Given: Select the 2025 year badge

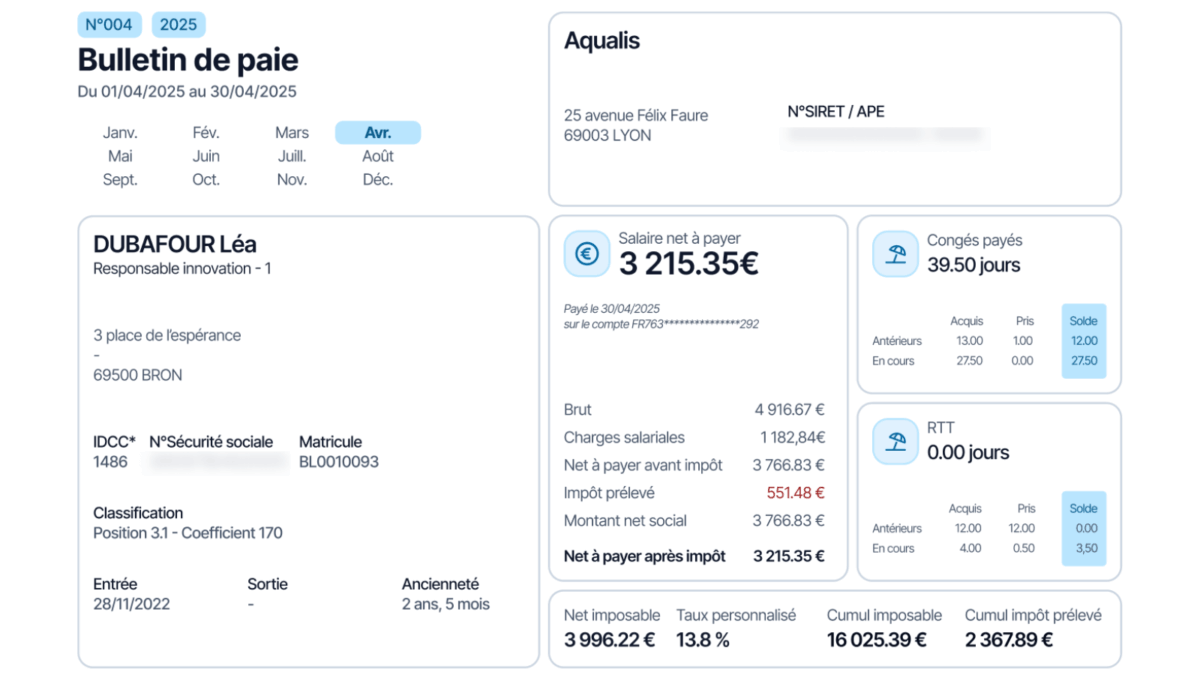Looking at the screenshot, I should click(178, 25).
